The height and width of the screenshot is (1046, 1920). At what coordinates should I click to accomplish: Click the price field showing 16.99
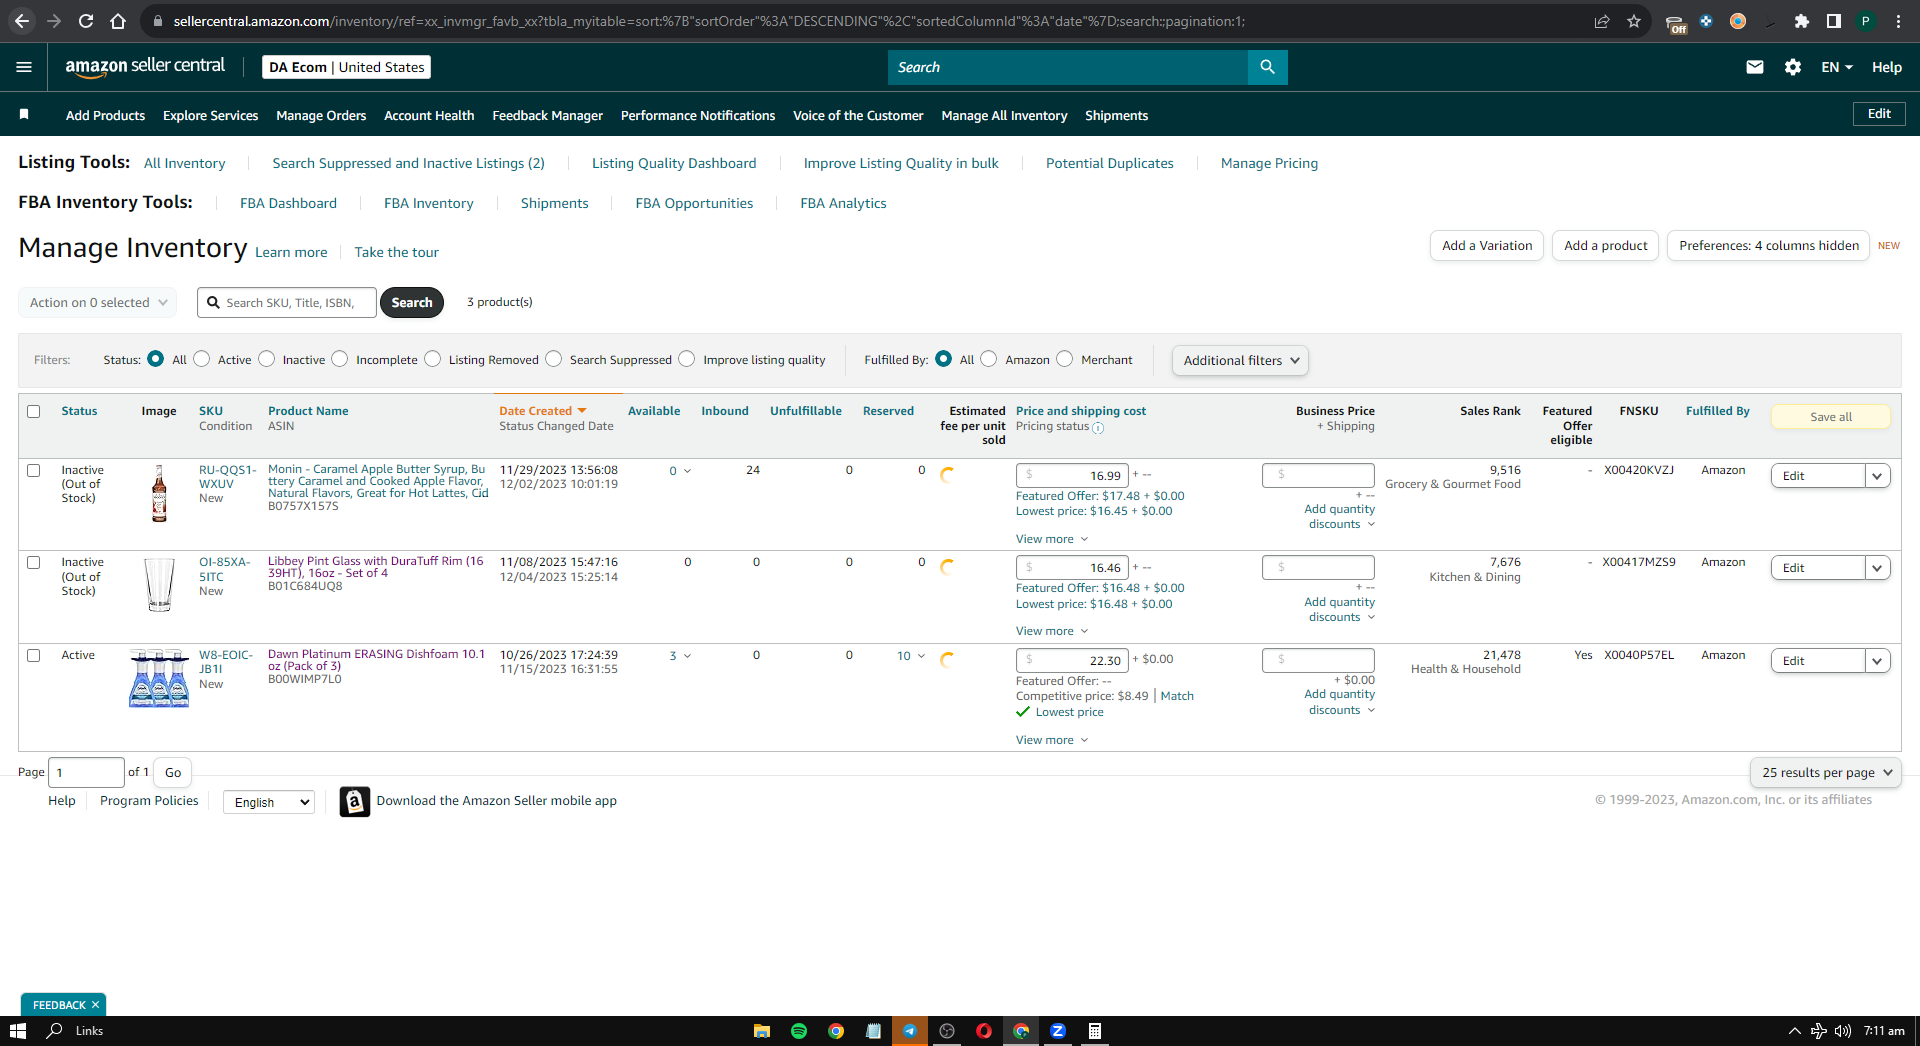coord(1072,476)
